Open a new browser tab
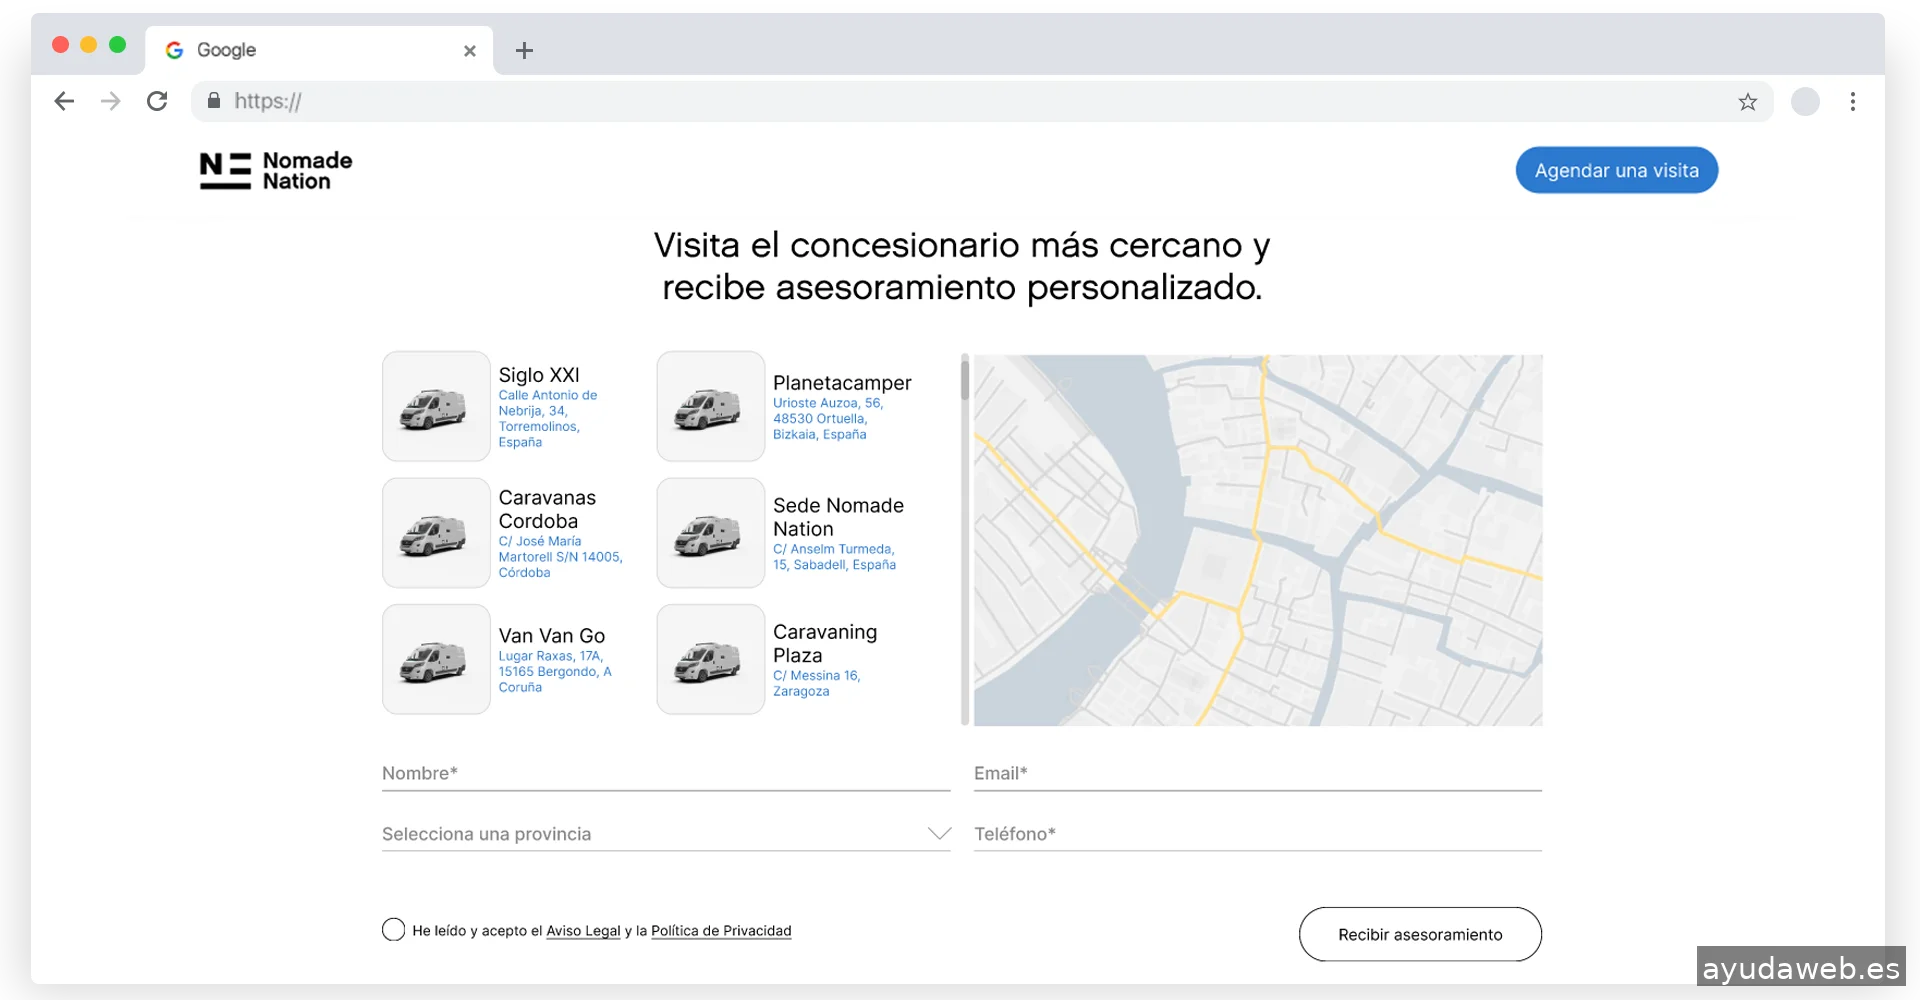Screen dimensions: 1920x1000 [524, 50]
